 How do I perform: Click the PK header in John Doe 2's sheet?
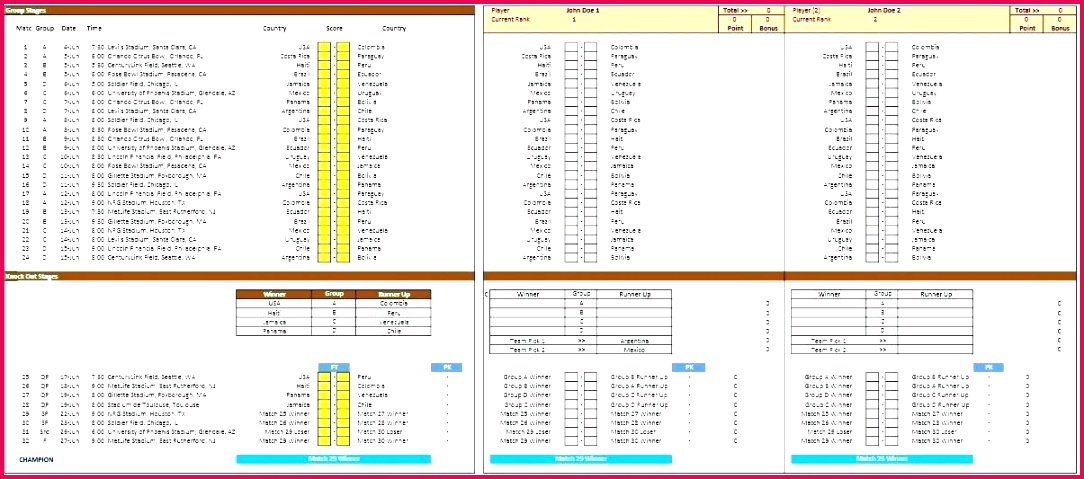[989, 368]
